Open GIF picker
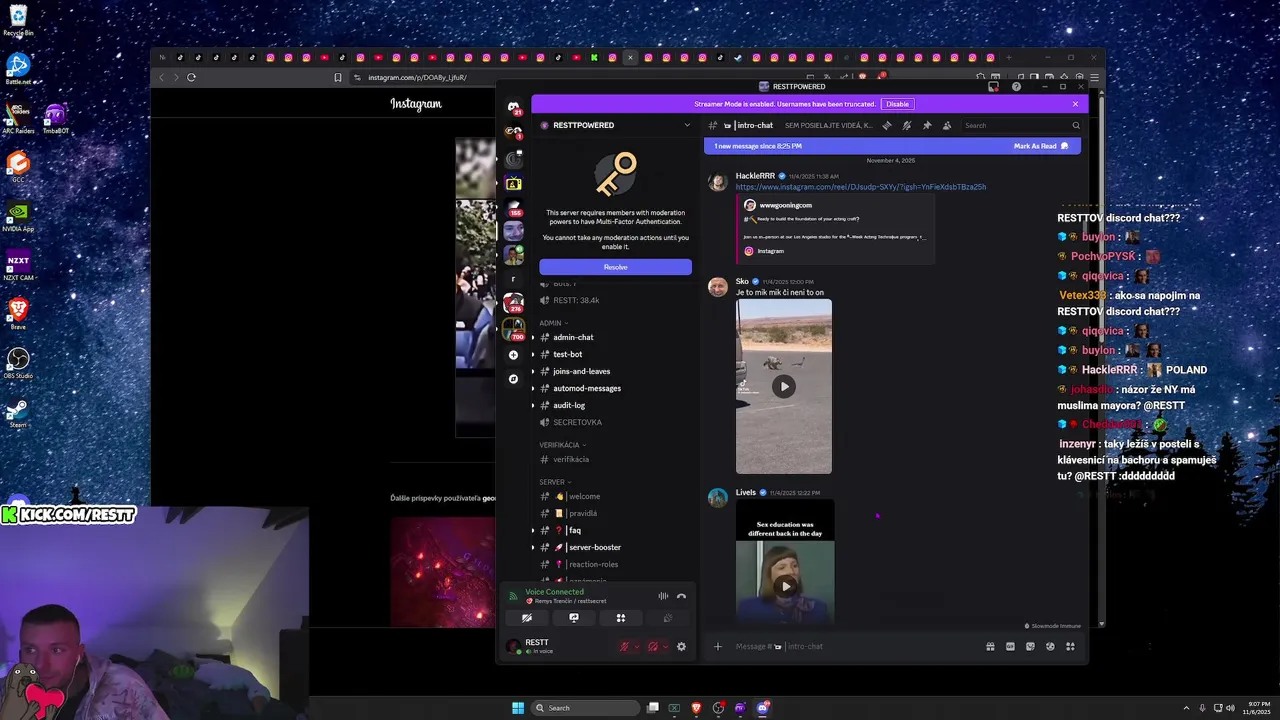 1010,646
